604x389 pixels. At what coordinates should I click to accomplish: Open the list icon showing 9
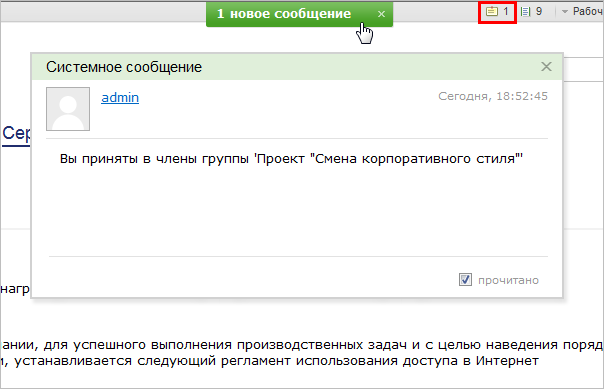(x=531, y=12)
